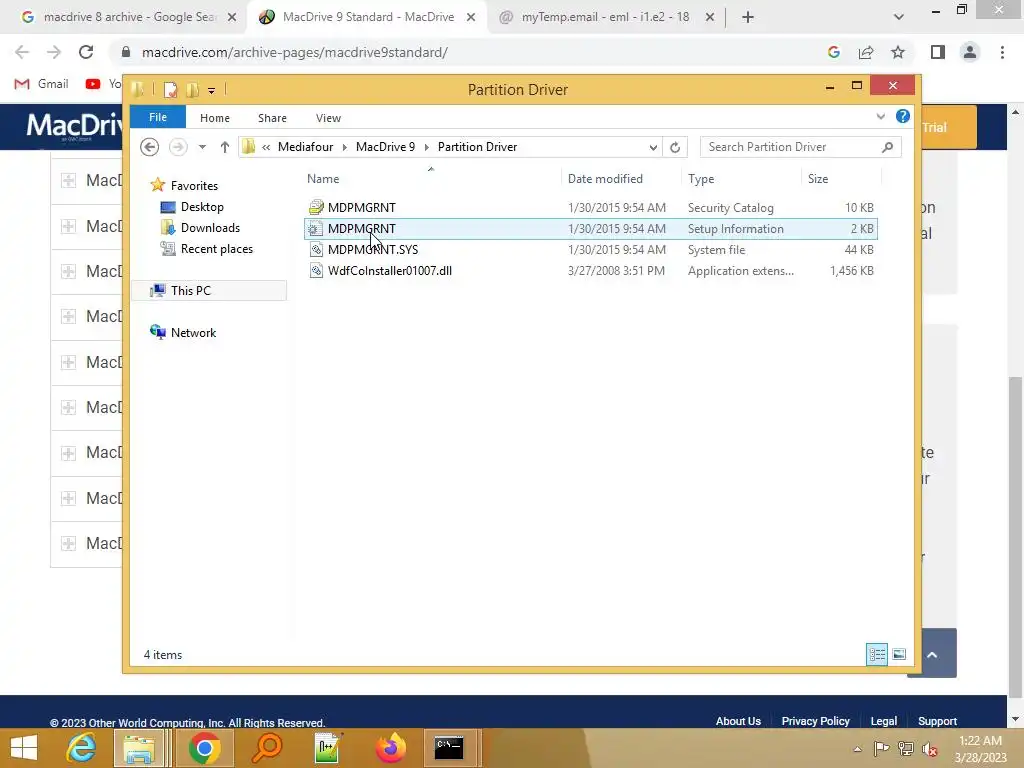This screenshot has width=1024, height=768.
Task: Open Chrome profile avatar
Action: [970, 52]
